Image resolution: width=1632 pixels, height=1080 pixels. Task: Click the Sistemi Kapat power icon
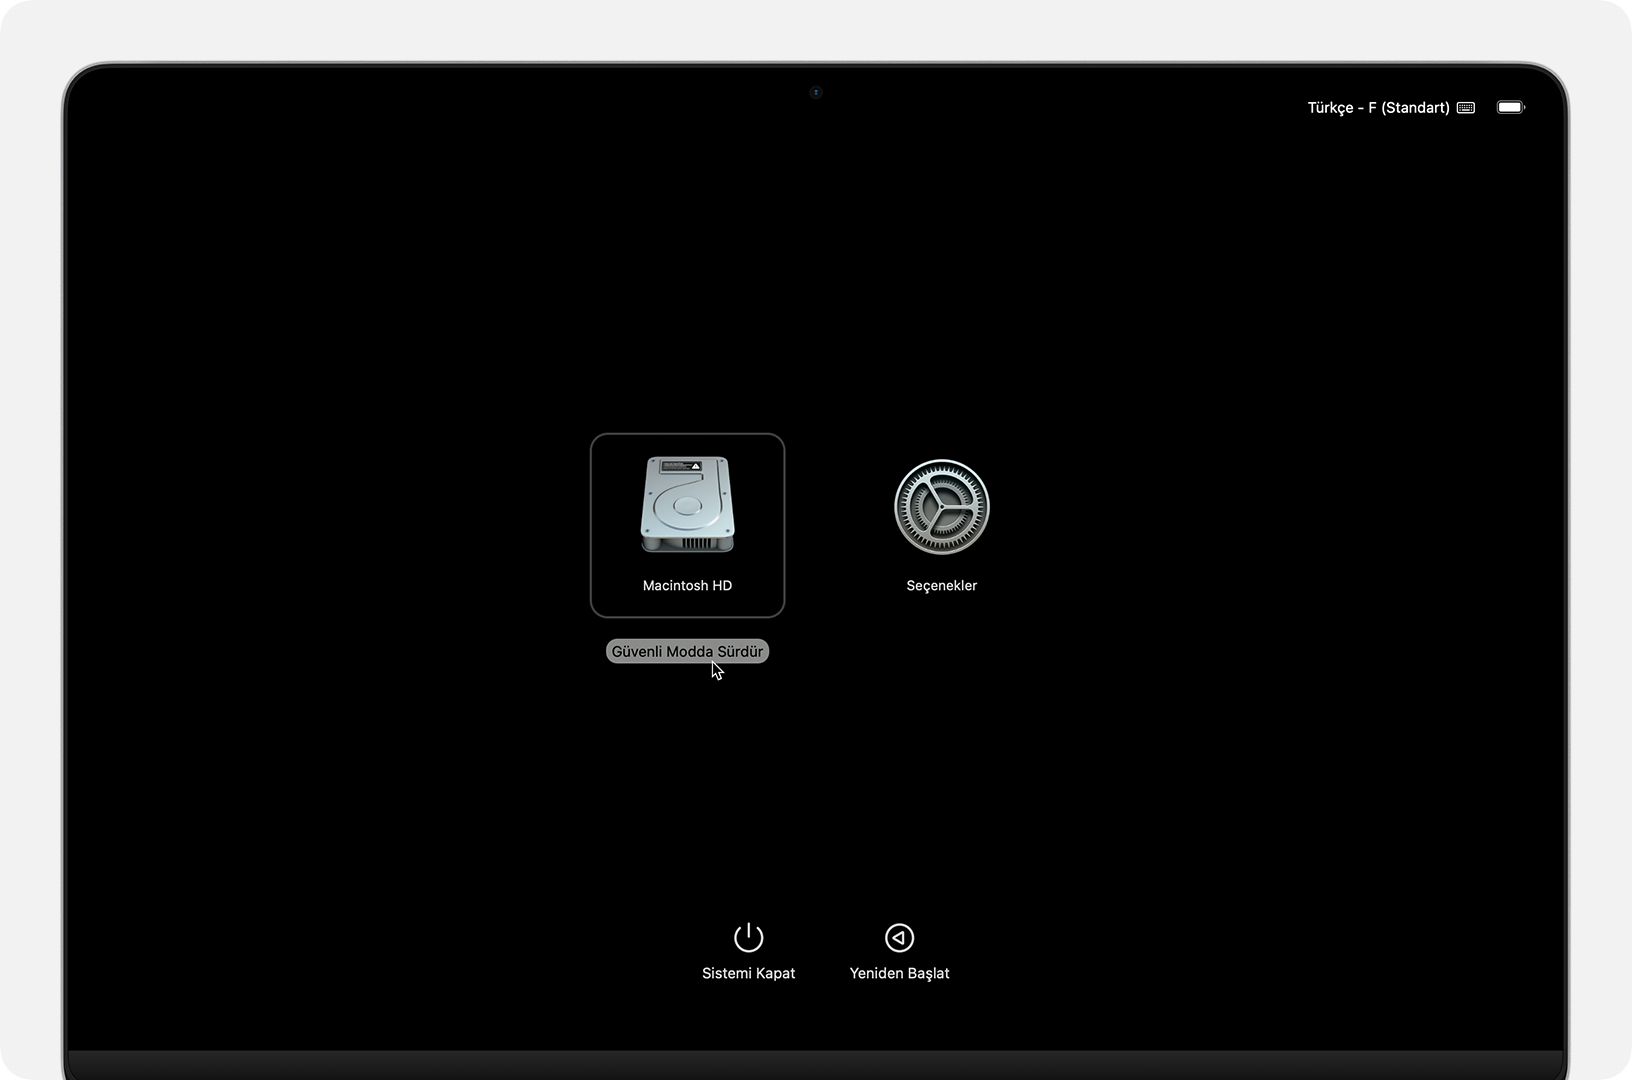[x=748, y=937]
